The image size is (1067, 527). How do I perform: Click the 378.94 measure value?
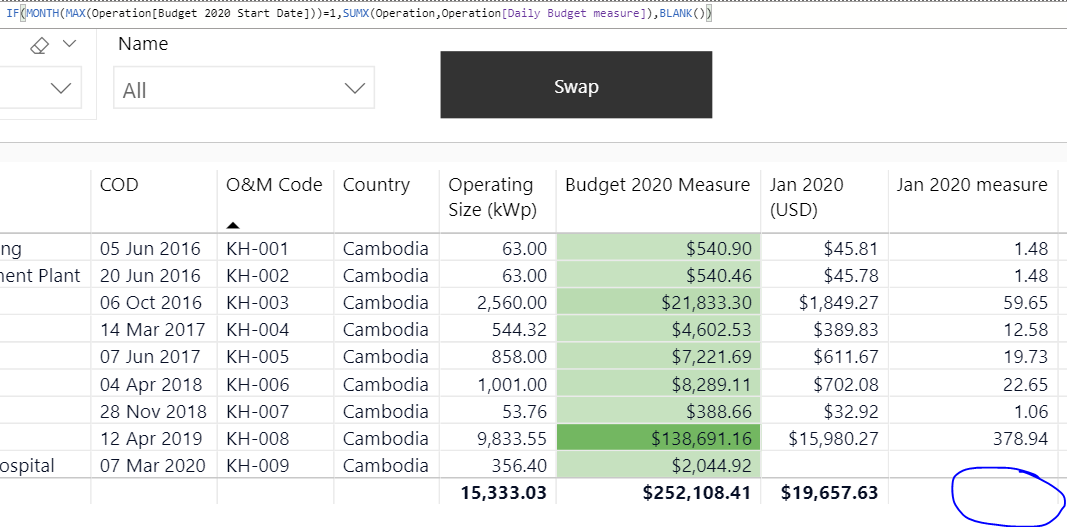pos(1020,438)
